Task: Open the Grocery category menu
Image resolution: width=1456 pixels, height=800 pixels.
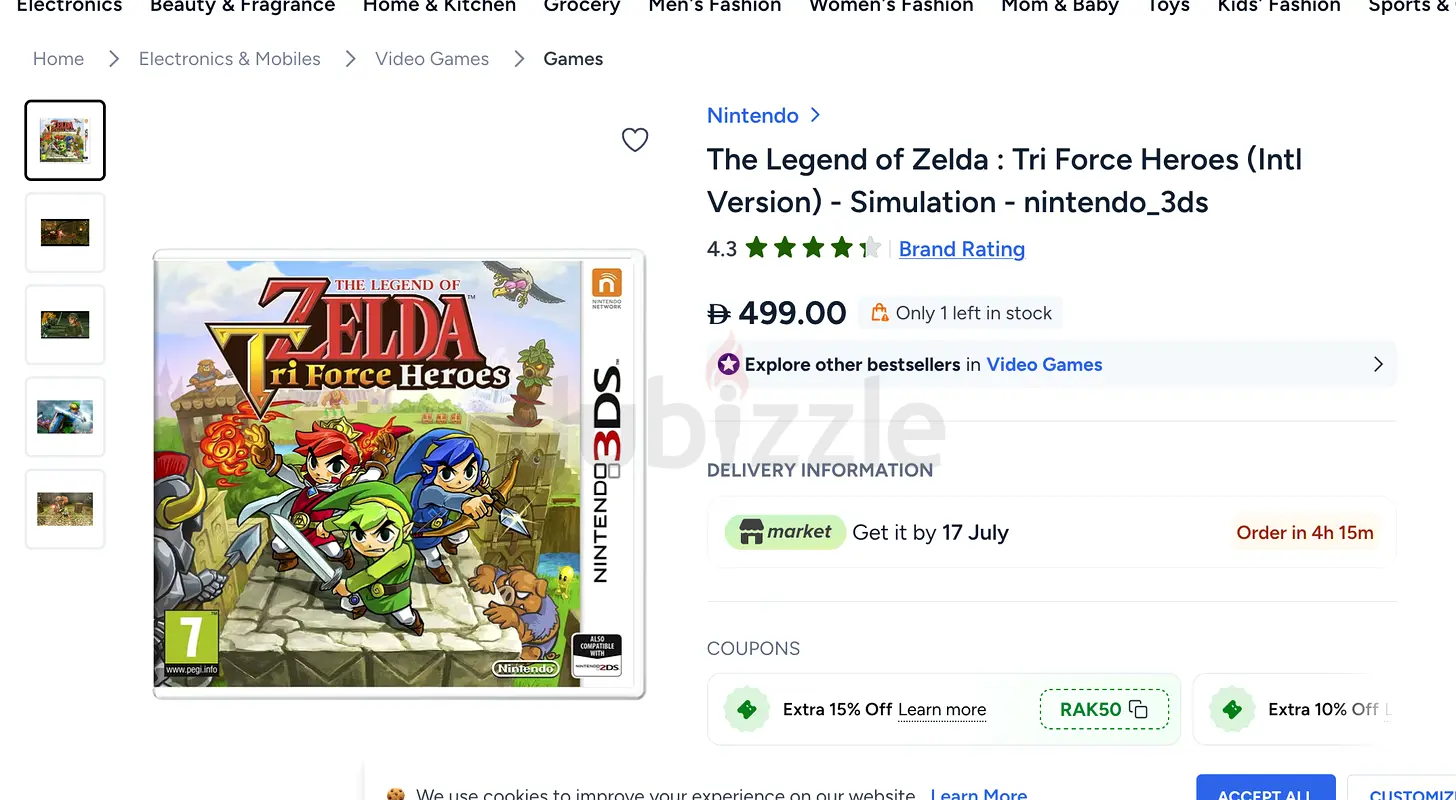Action: coord(582,6)
